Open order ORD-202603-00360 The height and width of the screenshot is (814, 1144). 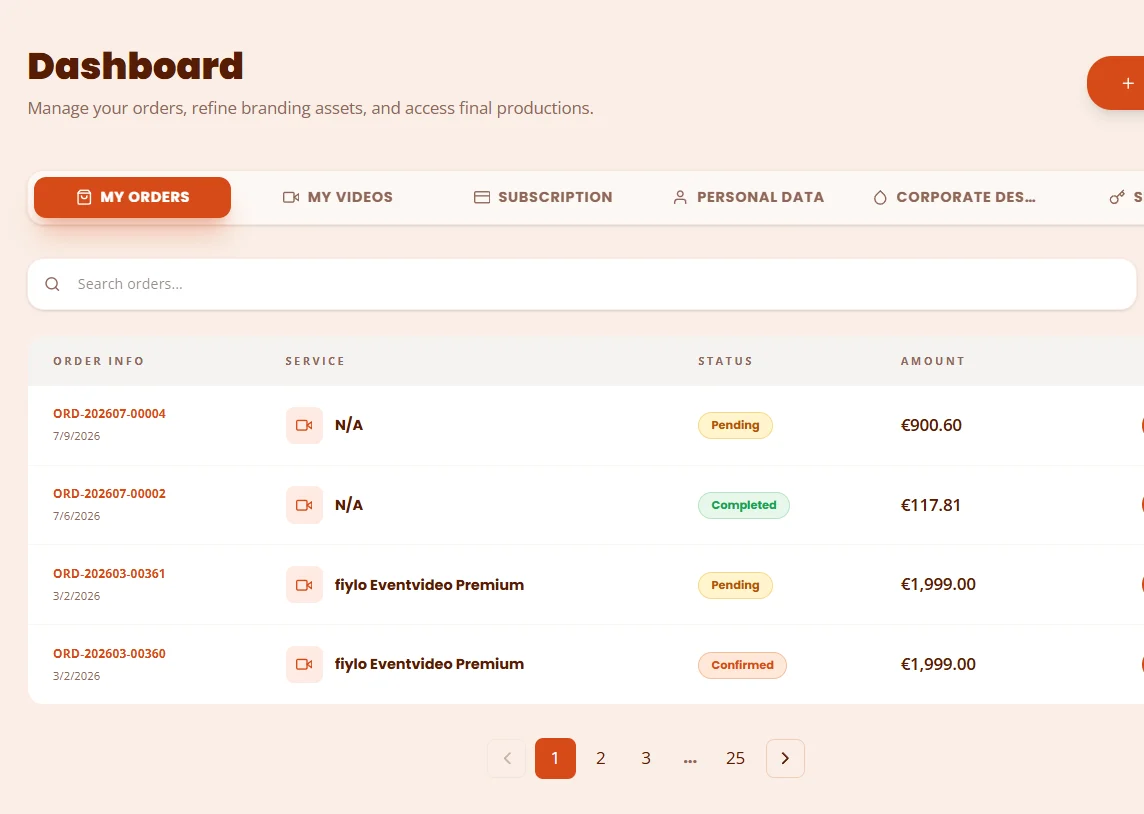[109, 654]
